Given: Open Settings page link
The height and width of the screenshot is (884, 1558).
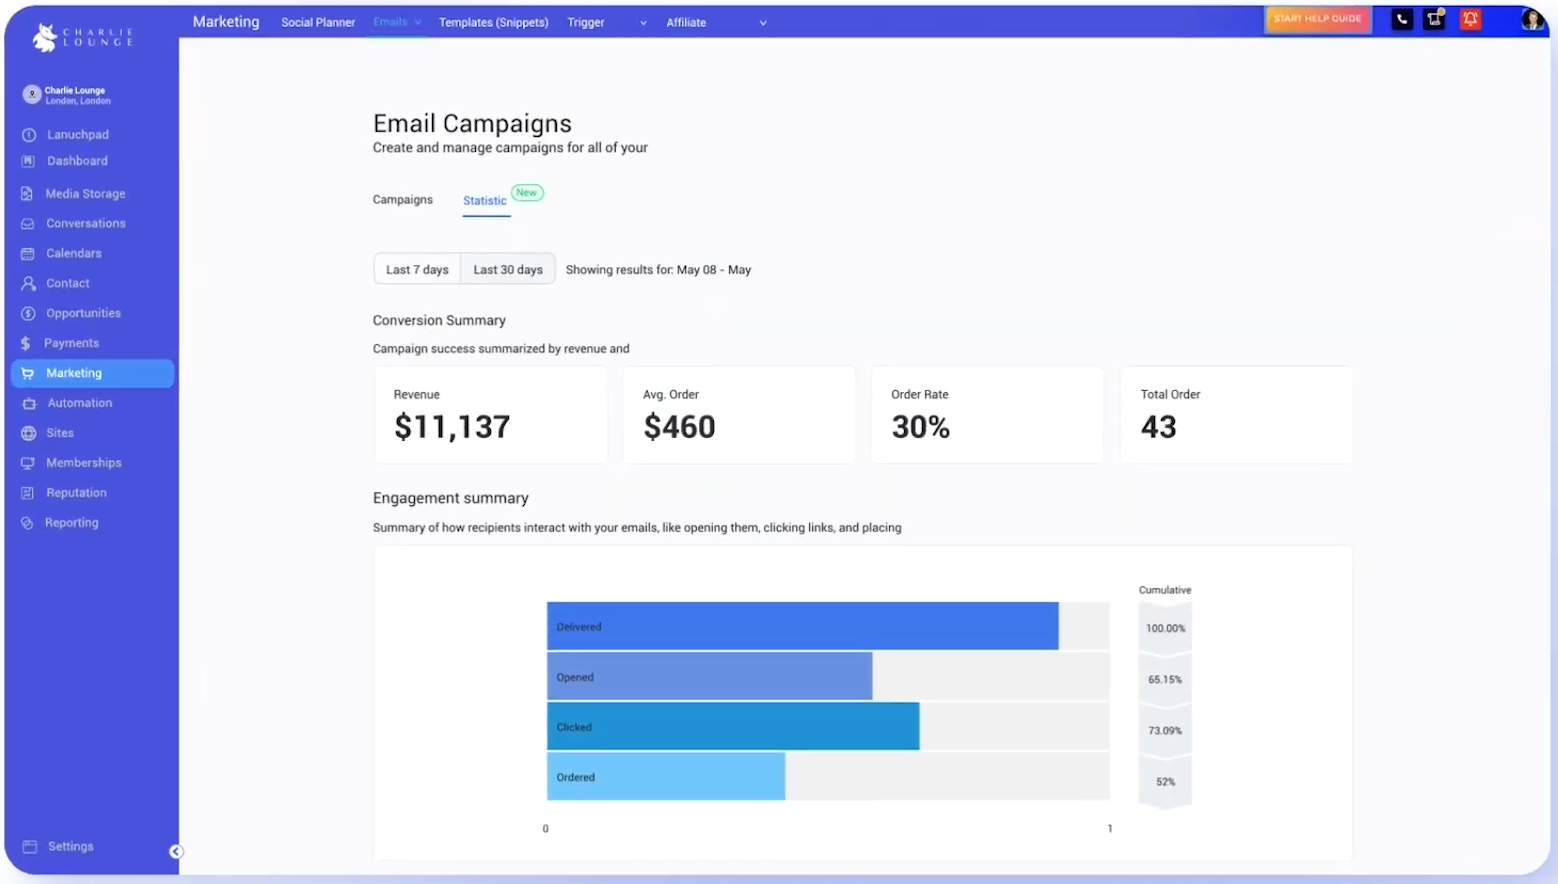Looking at the screenshot, I should click(x=71, y=847).
